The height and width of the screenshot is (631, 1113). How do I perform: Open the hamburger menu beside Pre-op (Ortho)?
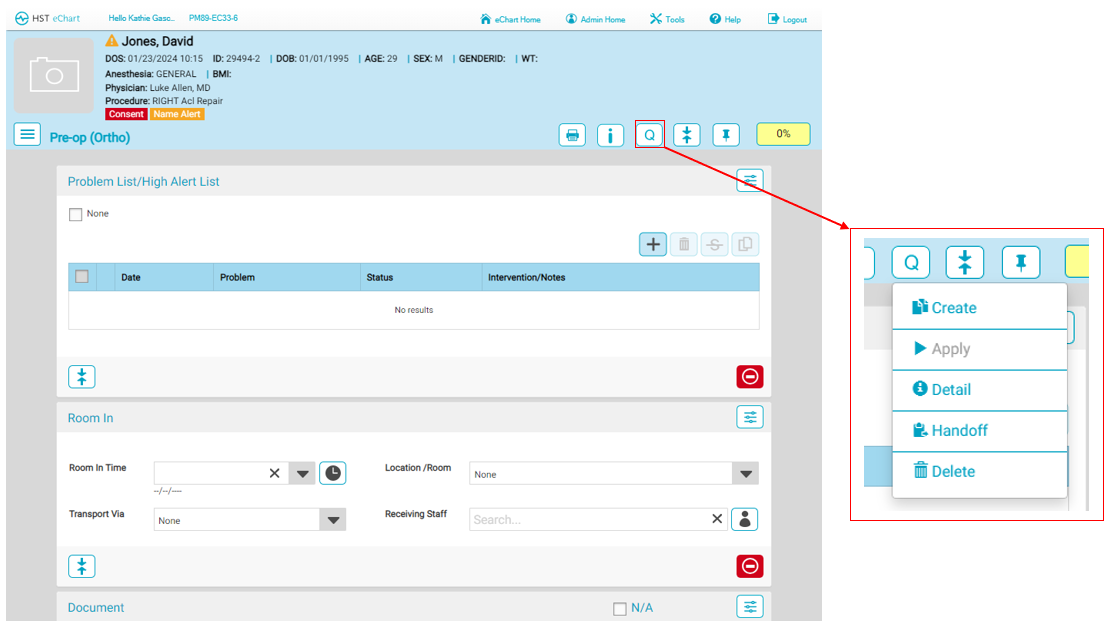(27, 134)
